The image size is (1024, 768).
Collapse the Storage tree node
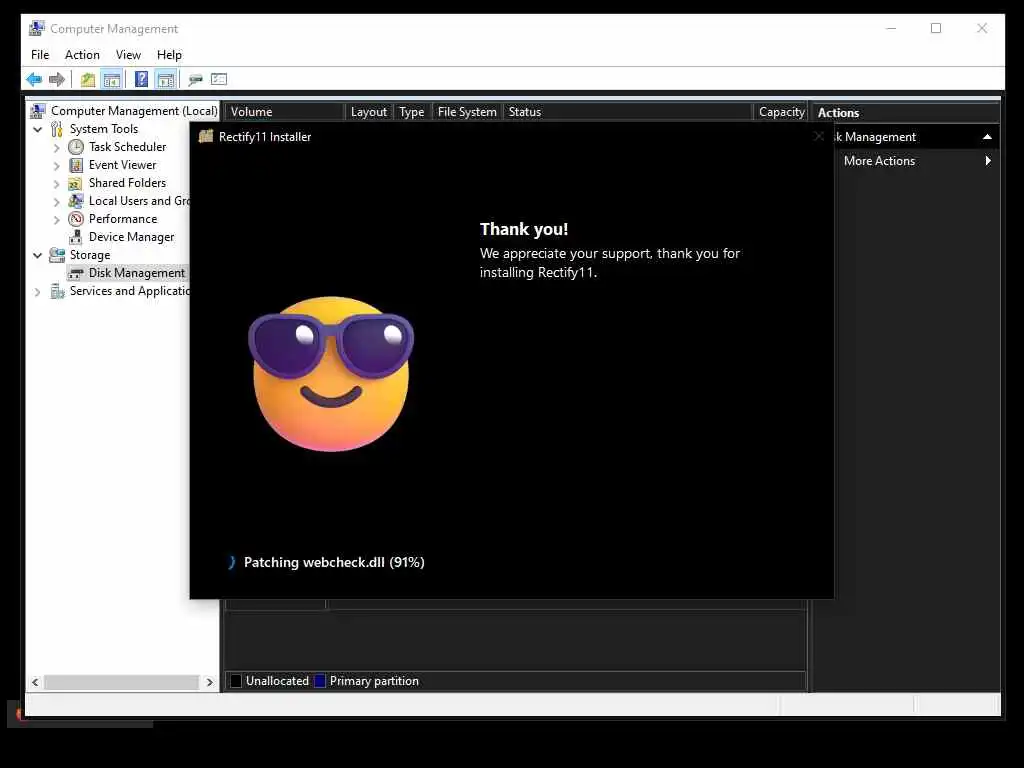(x=38, y=255)
